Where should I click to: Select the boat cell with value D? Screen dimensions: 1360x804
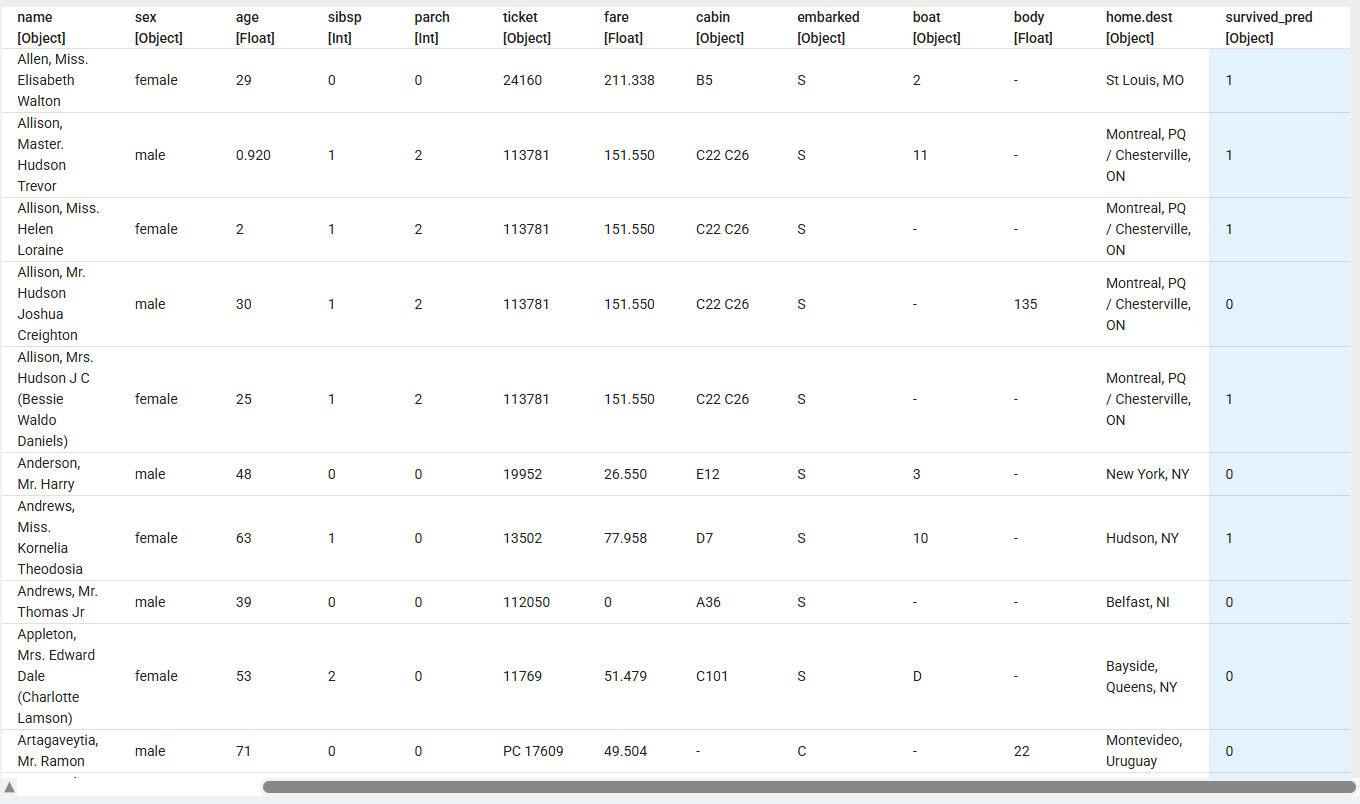tap(917, 676)
